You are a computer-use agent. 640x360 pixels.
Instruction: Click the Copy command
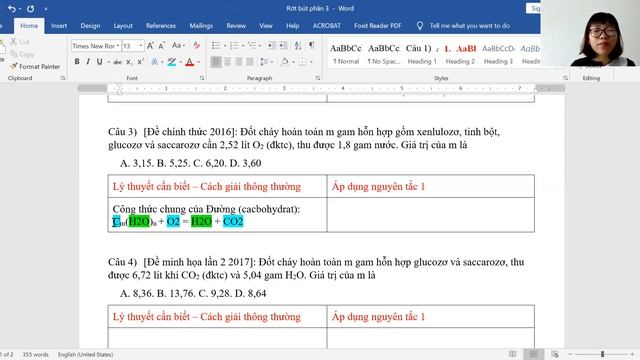(x=22, y=54)
